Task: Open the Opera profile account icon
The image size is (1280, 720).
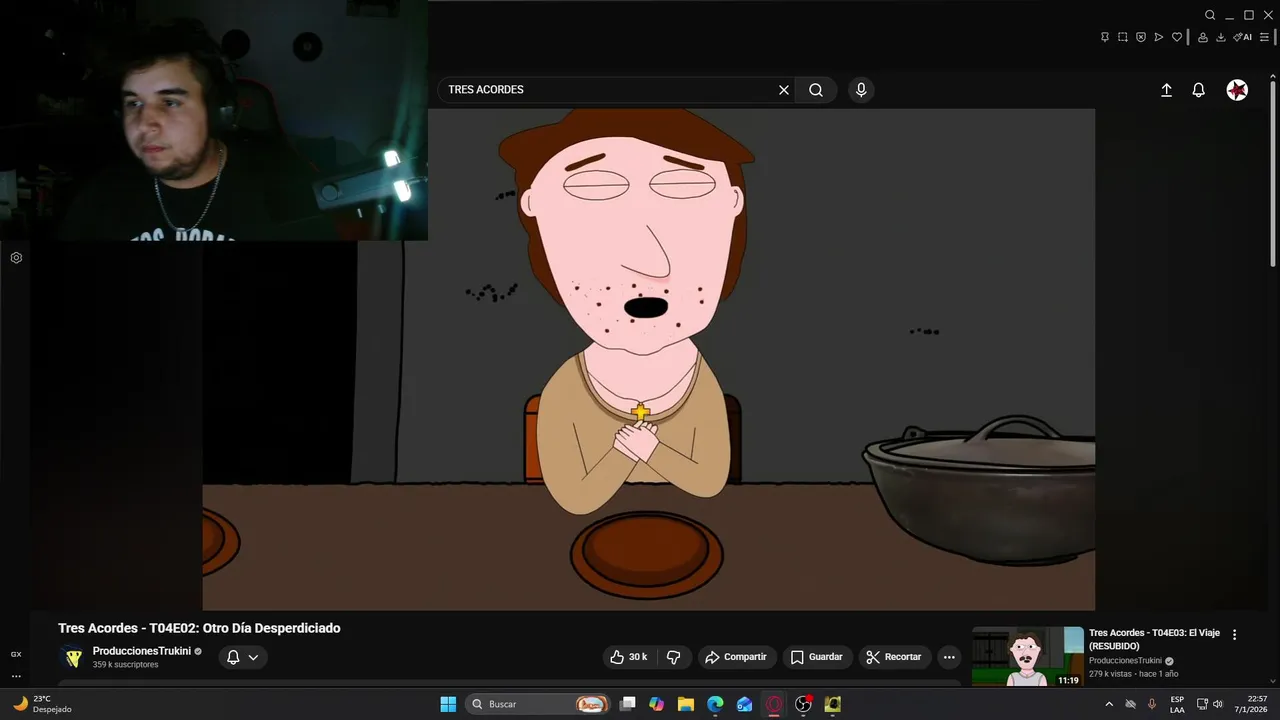Action: click(x=1203, y=37)
